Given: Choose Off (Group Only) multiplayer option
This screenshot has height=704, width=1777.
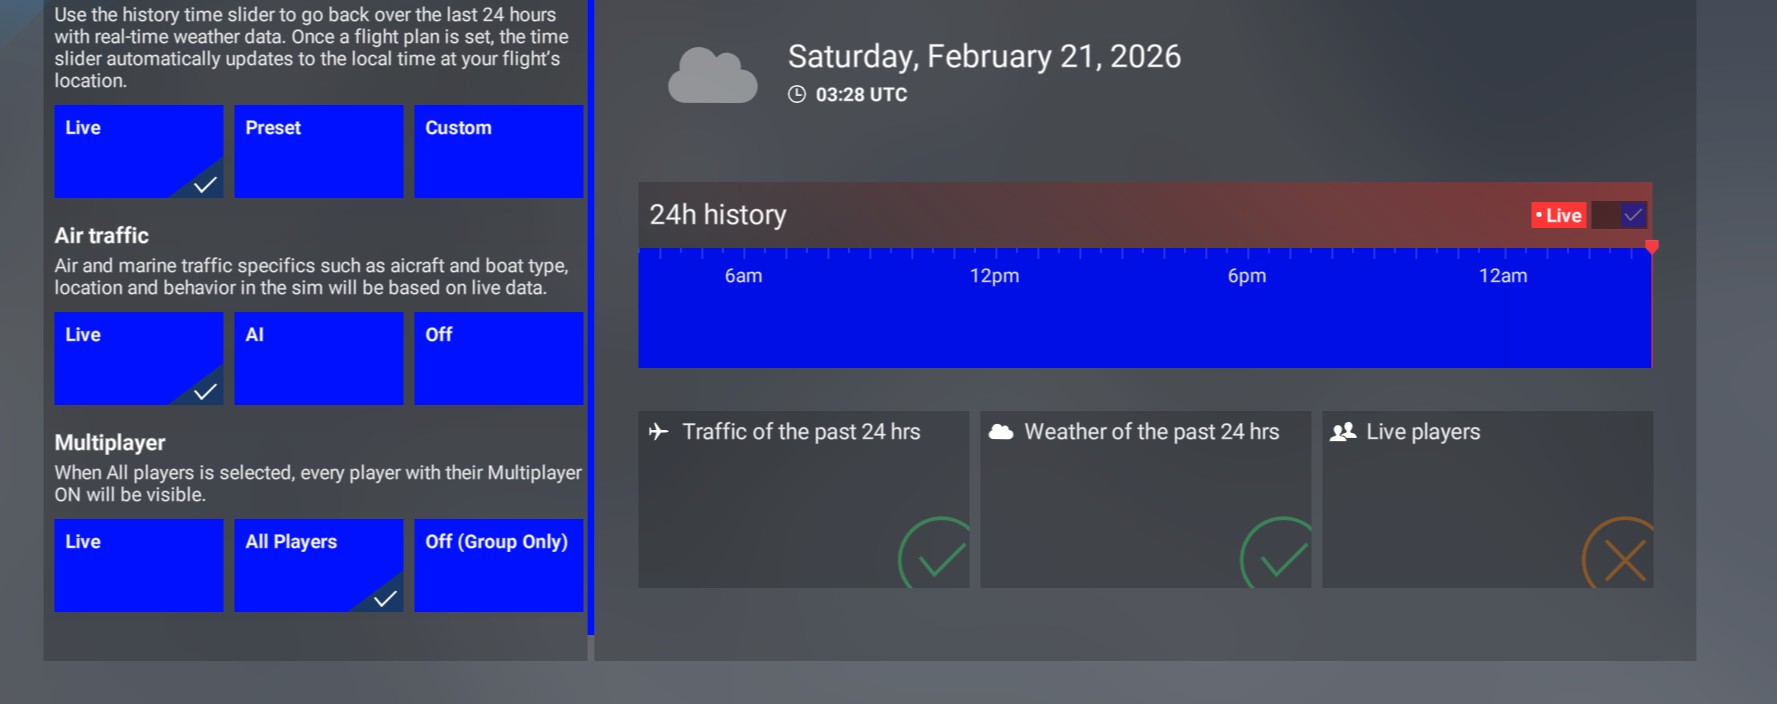Looking at the screenshot, I should [498, 565].
